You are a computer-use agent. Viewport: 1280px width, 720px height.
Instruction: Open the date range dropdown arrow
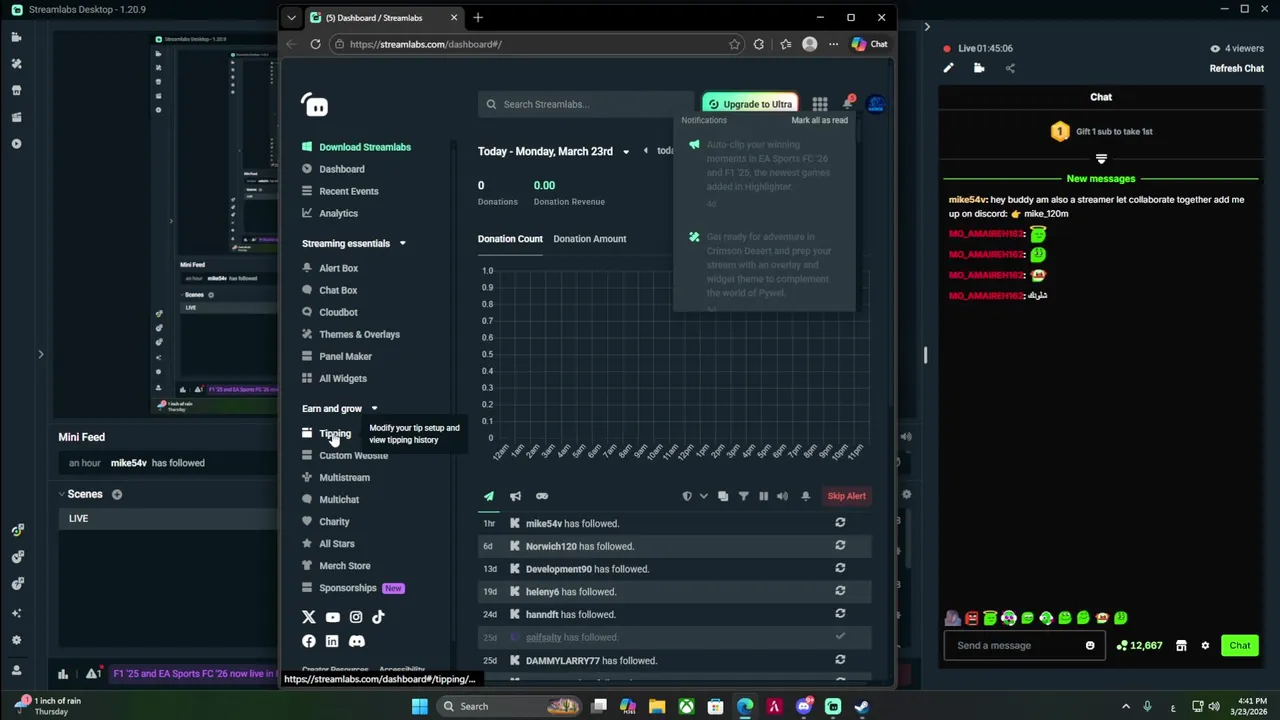626,152
